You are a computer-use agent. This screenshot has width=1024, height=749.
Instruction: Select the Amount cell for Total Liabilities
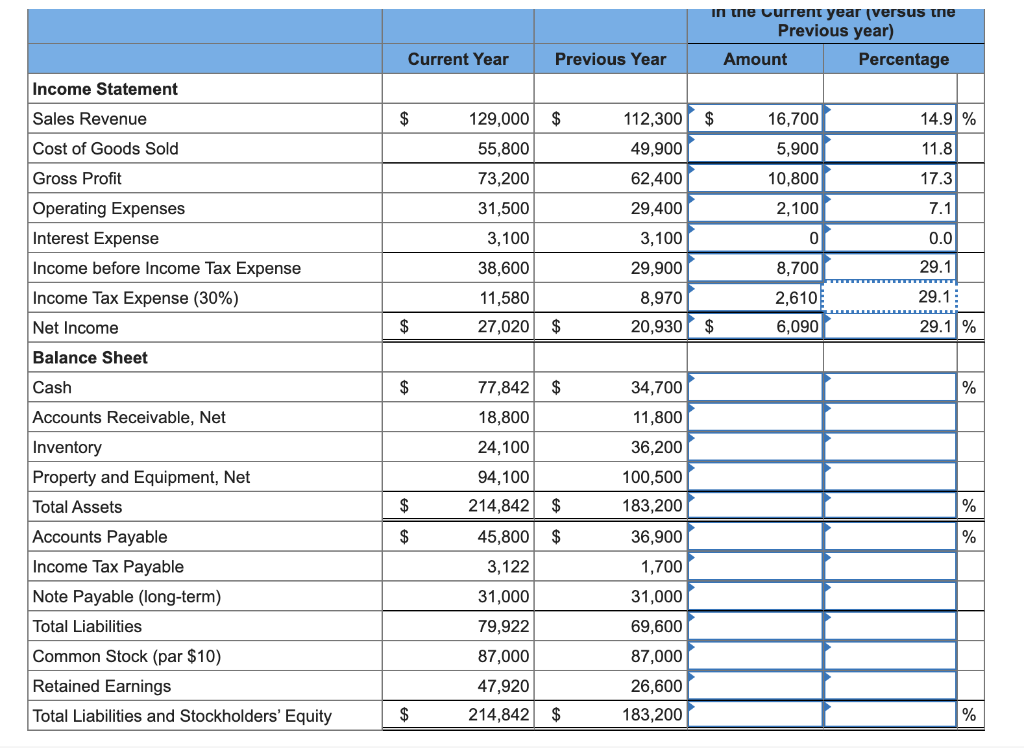click(755, 625)
